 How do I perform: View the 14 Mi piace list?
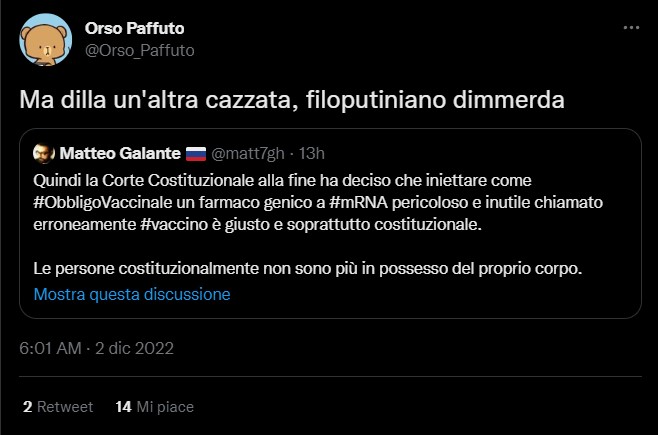[x=154, y=407]
